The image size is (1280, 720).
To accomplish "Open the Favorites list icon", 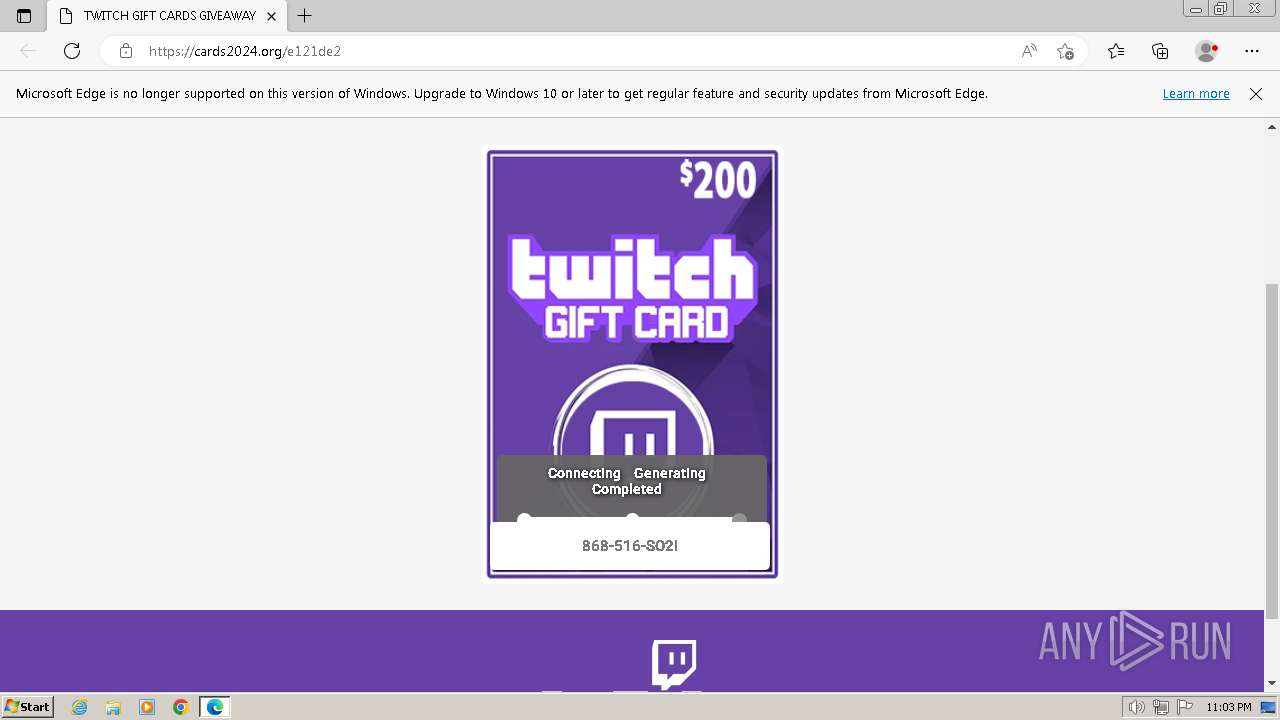I will (x=1116, y=51).
